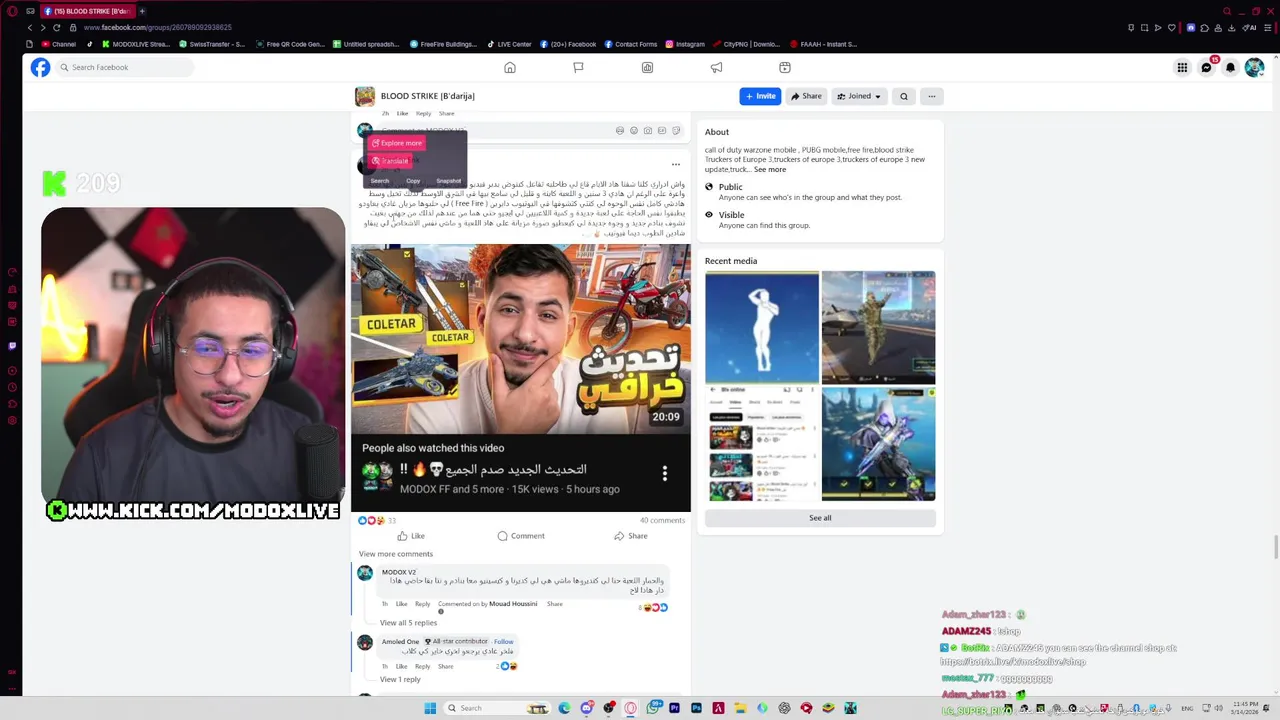Open the dancing figure recent media thumbnail

(762, 327)
